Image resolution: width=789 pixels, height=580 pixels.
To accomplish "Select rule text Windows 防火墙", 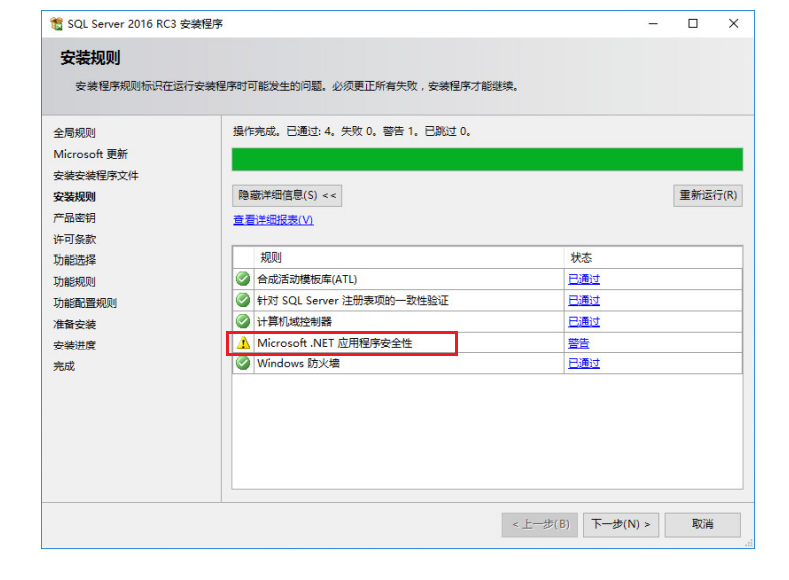I will point(298,363).
